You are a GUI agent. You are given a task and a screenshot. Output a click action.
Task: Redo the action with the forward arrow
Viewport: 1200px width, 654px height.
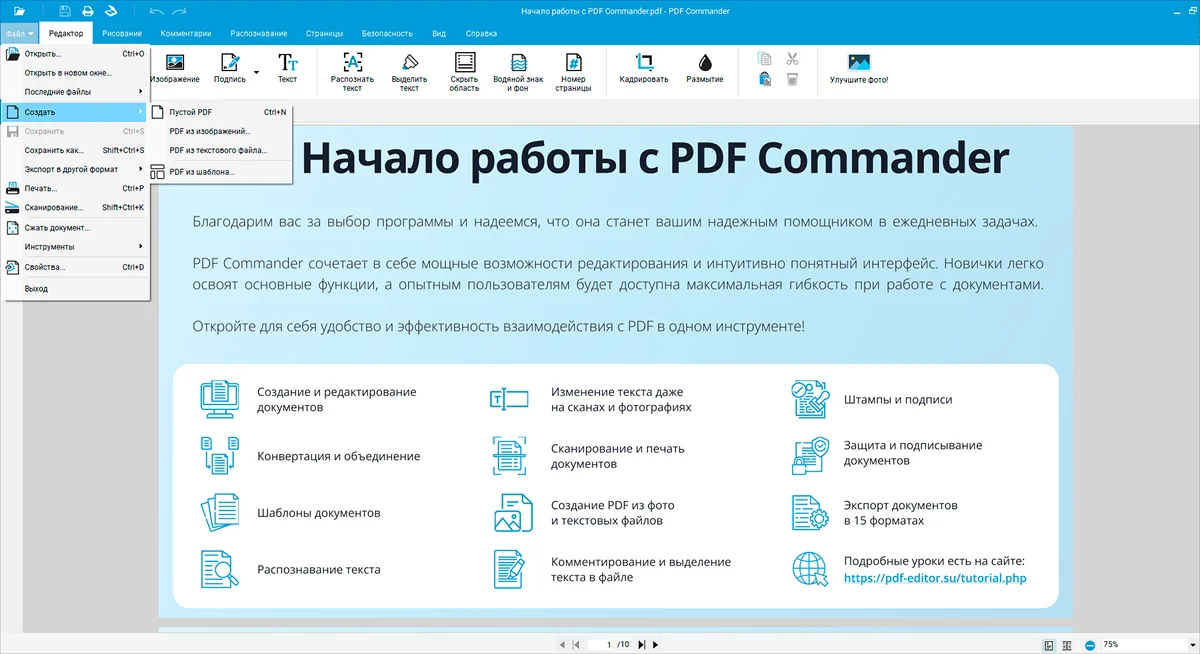[x=180, y=11]
